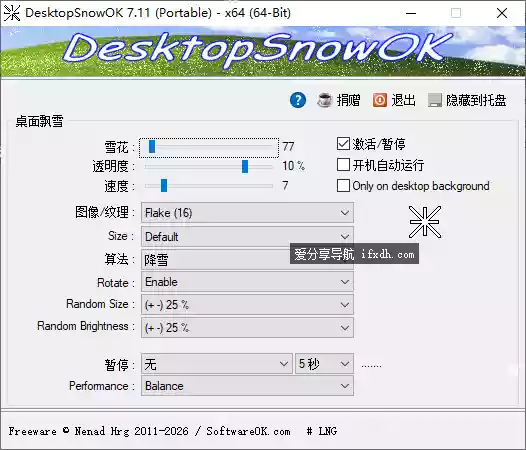This screenshot has width=526, height=450.
Task: Click the snowflake value 77
Action: pyautogui.click(x=288, y=147)
